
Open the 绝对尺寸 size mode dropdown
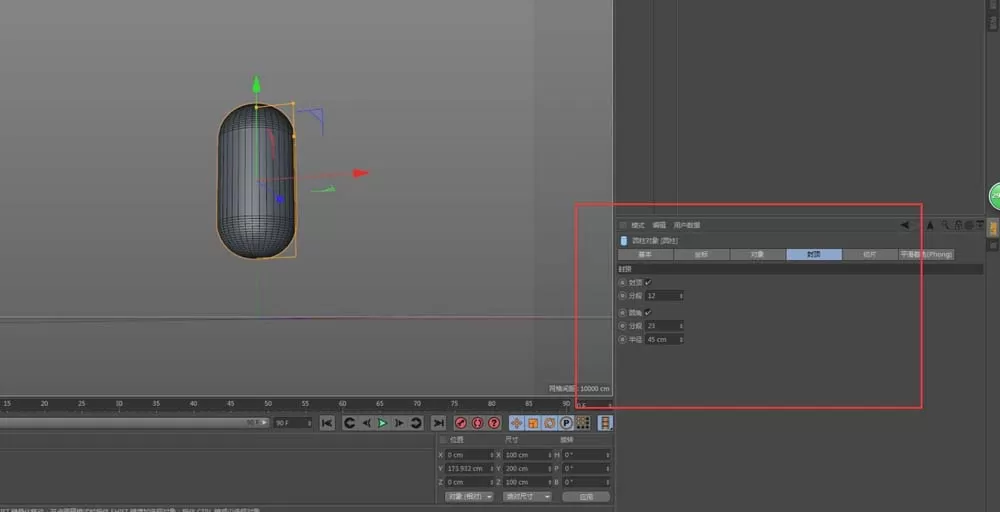tap(527, 496)
